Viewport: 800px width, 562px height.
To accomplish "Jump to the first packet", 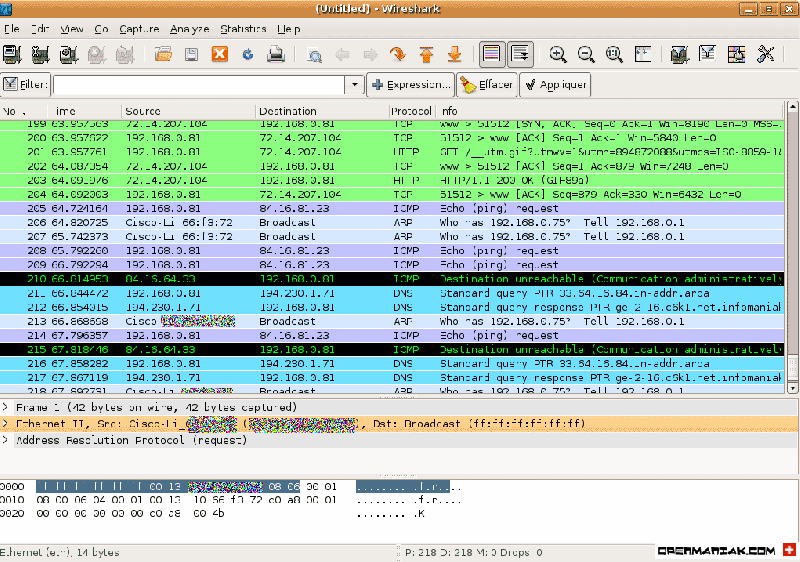I will click(426, 54).
